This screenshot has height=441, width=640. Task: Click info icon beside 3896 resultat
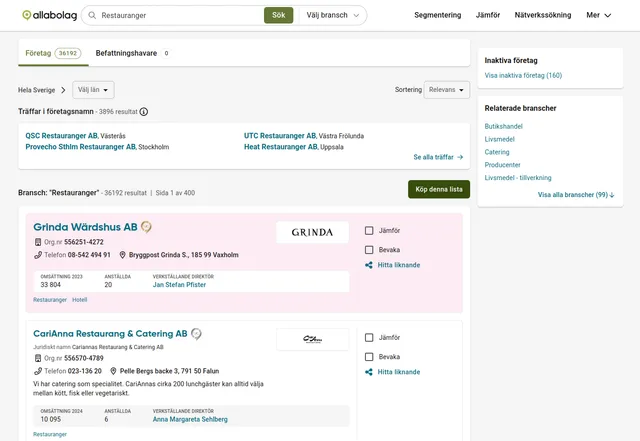[144, 112]
